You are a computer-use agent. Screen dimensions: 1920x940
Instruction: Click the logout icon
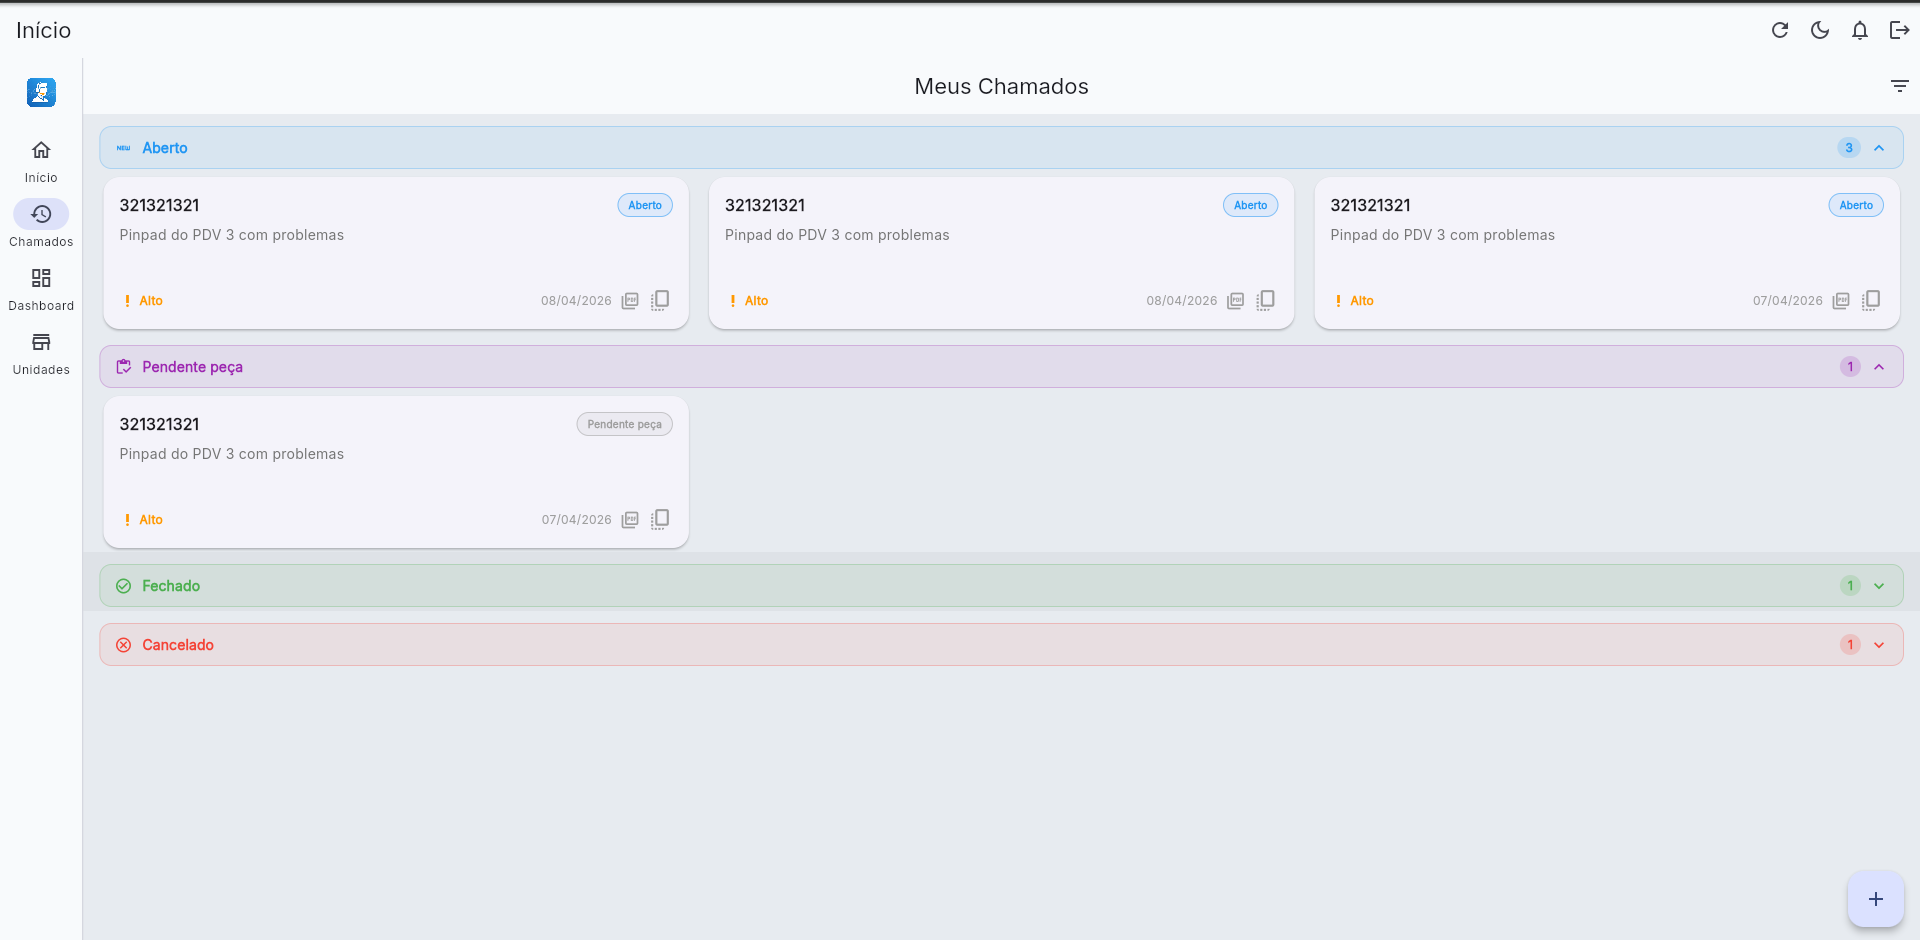1899,30
